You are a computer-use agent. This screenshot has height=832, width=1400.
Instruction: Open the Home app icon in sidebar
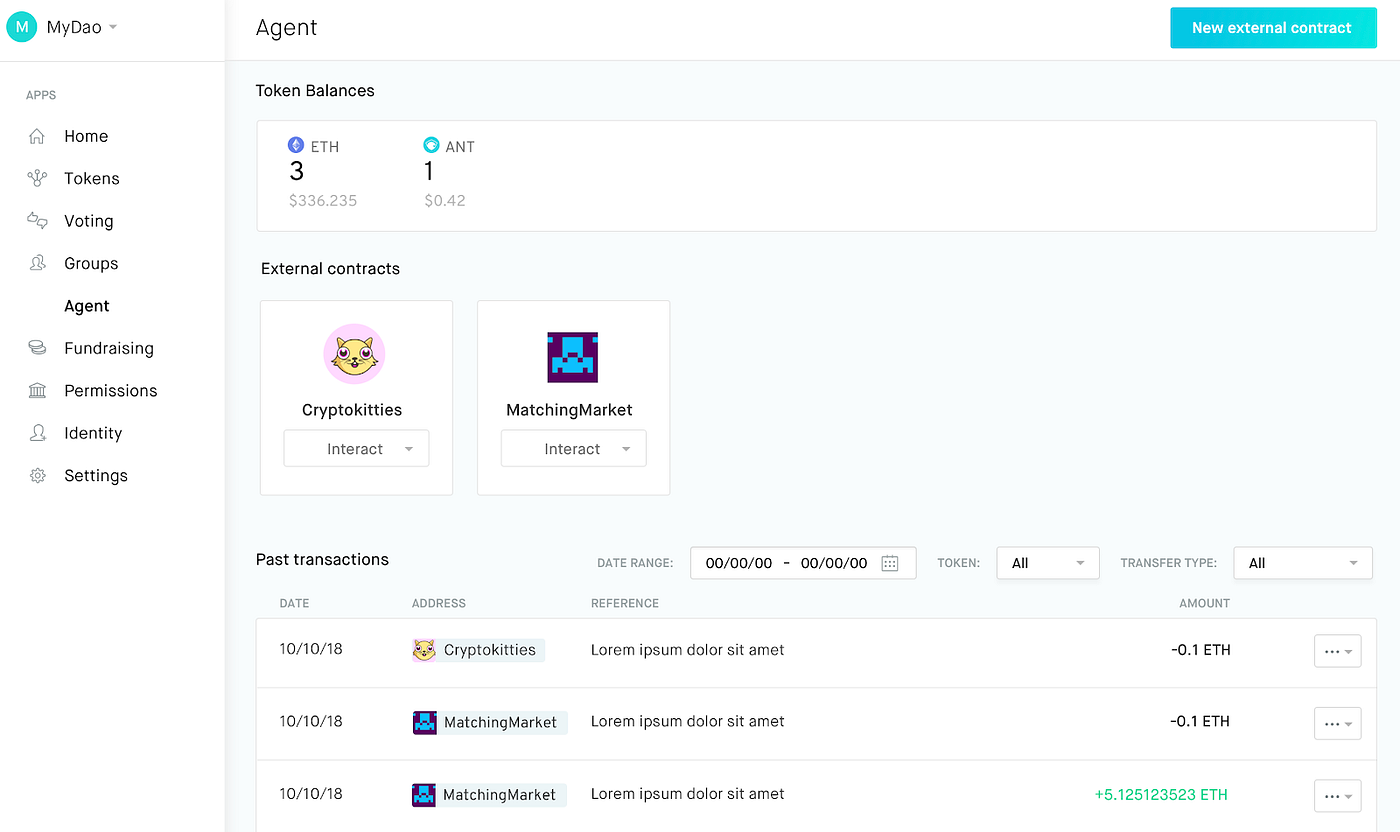[38, 136]
